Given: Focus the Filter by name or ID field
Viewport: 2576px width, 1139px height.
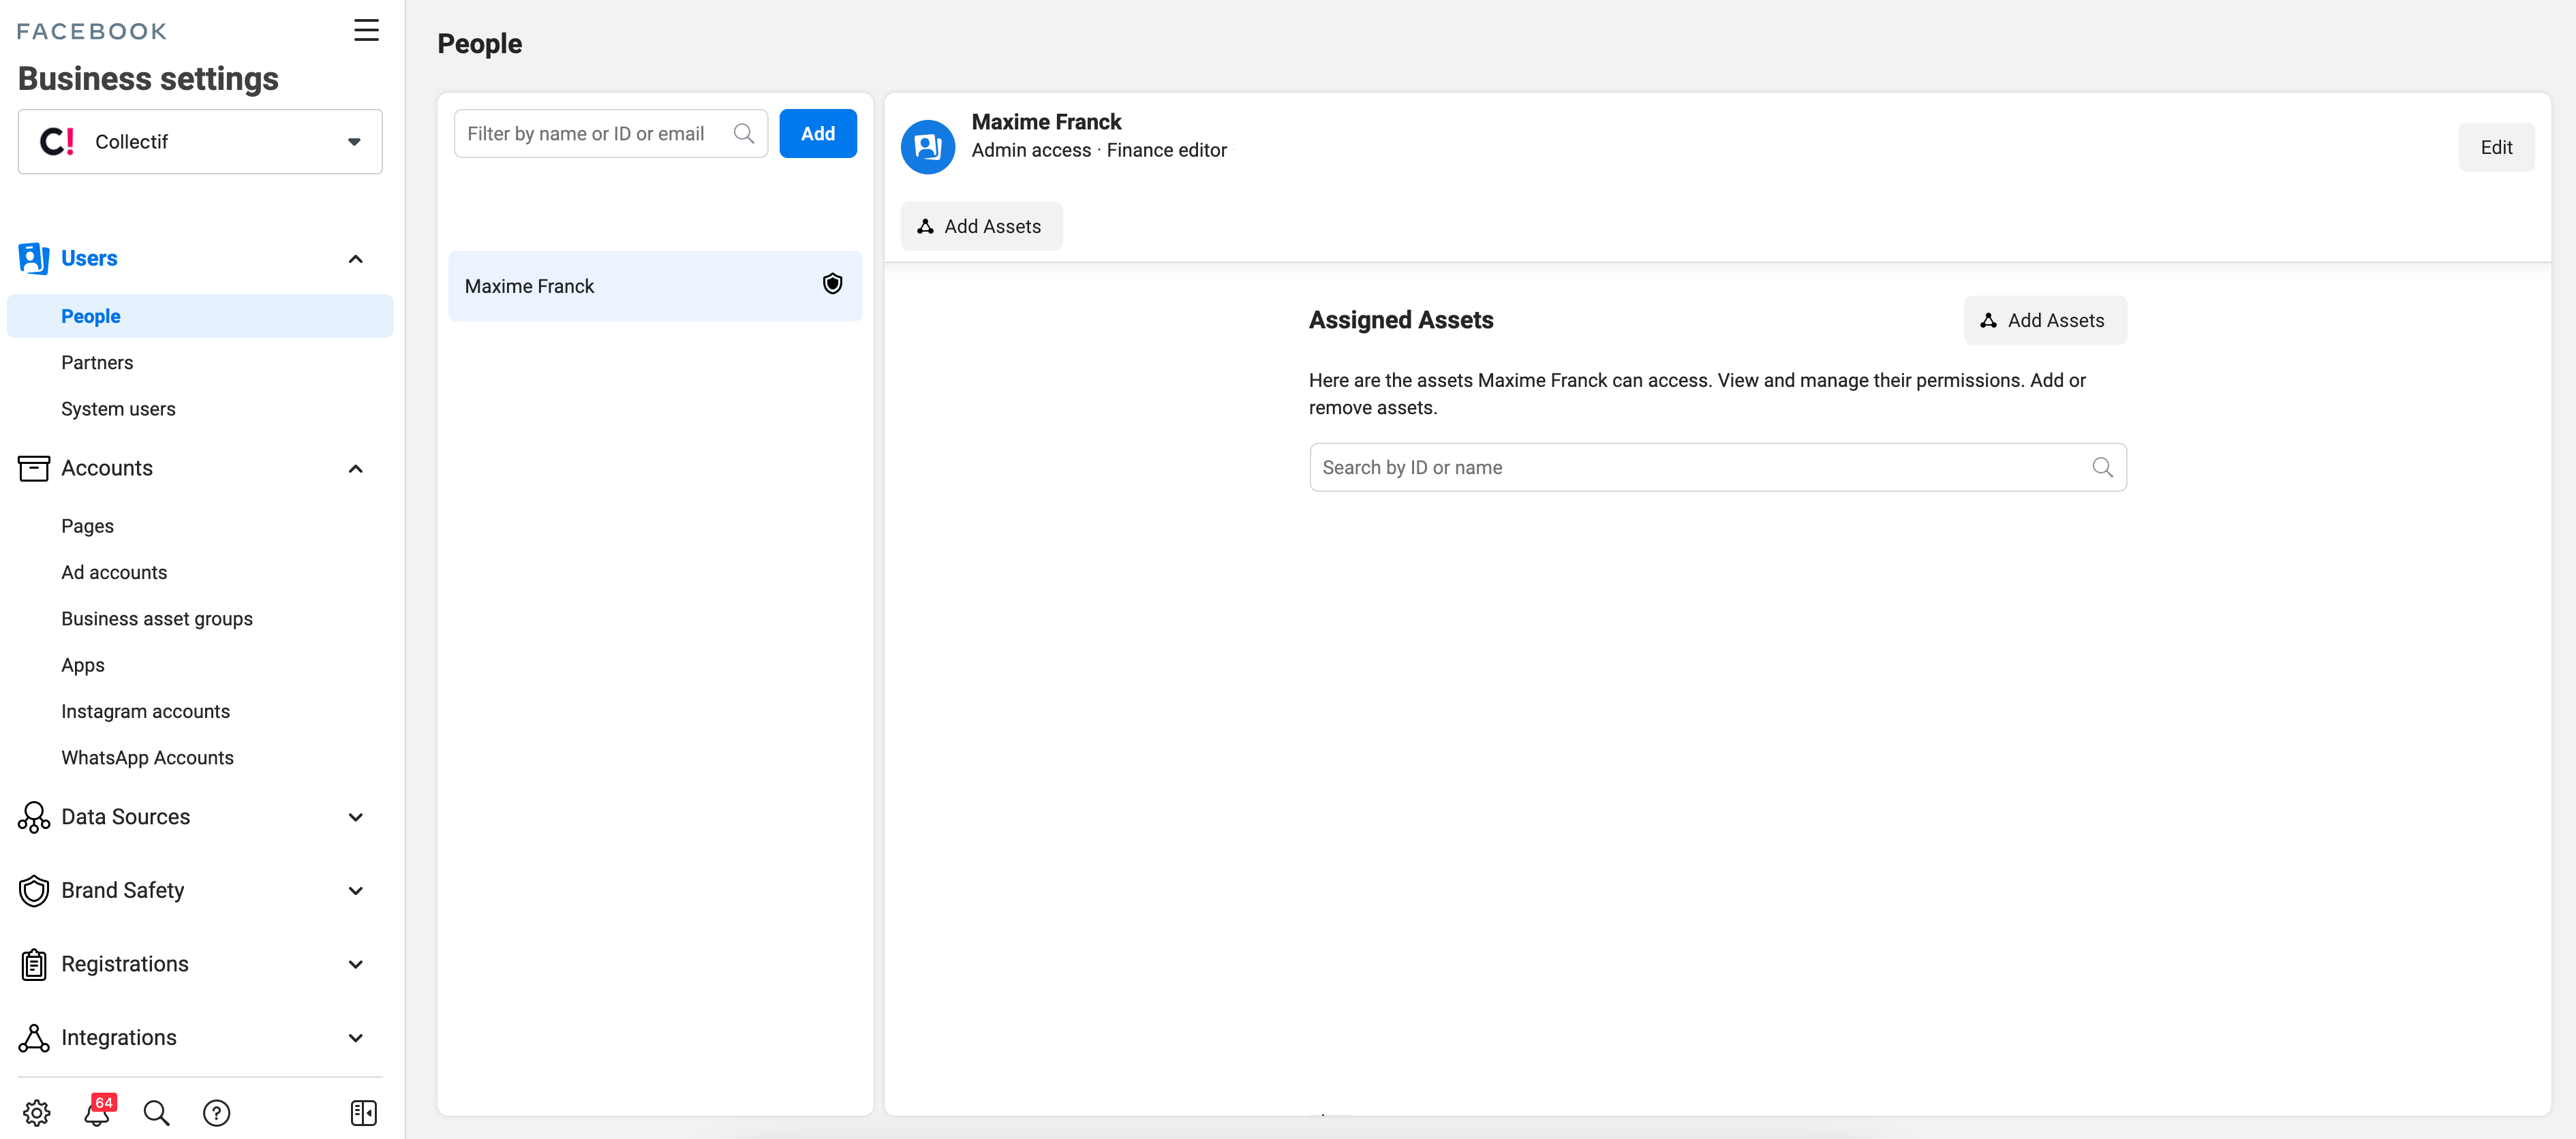Looking at the screenshot, I should (610, 133).
